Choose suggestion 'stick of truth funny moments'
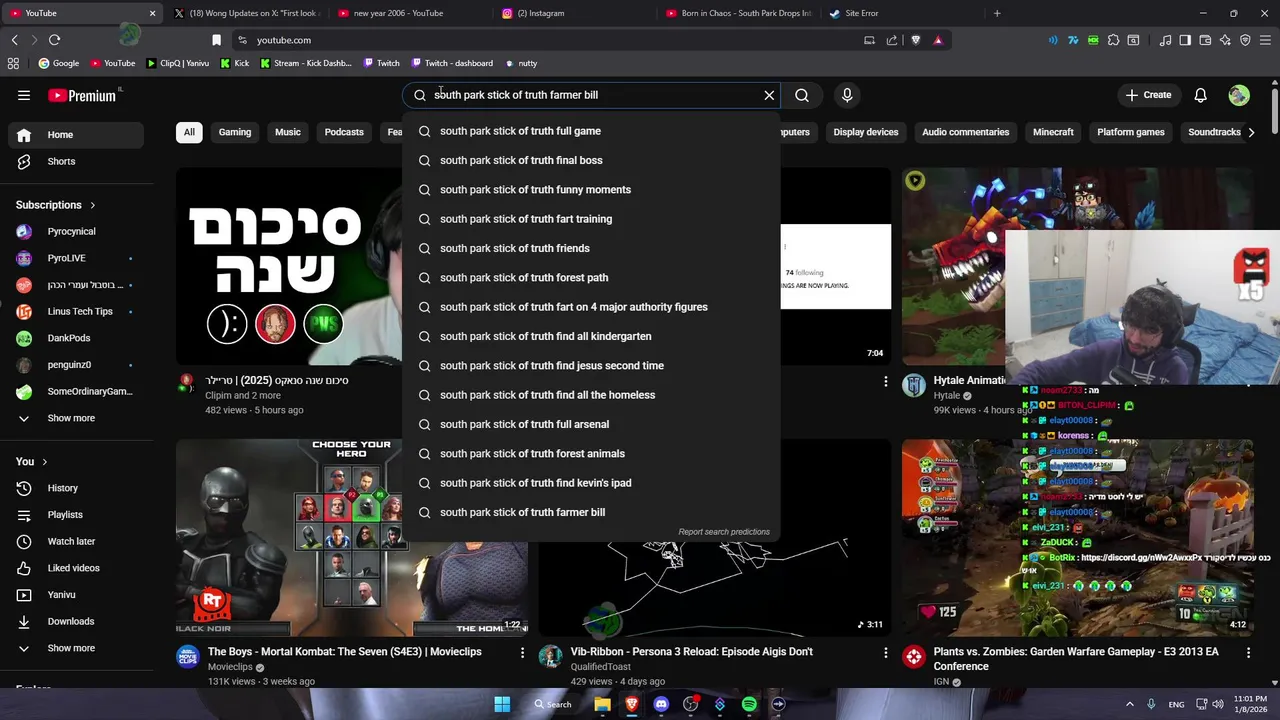 590,190
